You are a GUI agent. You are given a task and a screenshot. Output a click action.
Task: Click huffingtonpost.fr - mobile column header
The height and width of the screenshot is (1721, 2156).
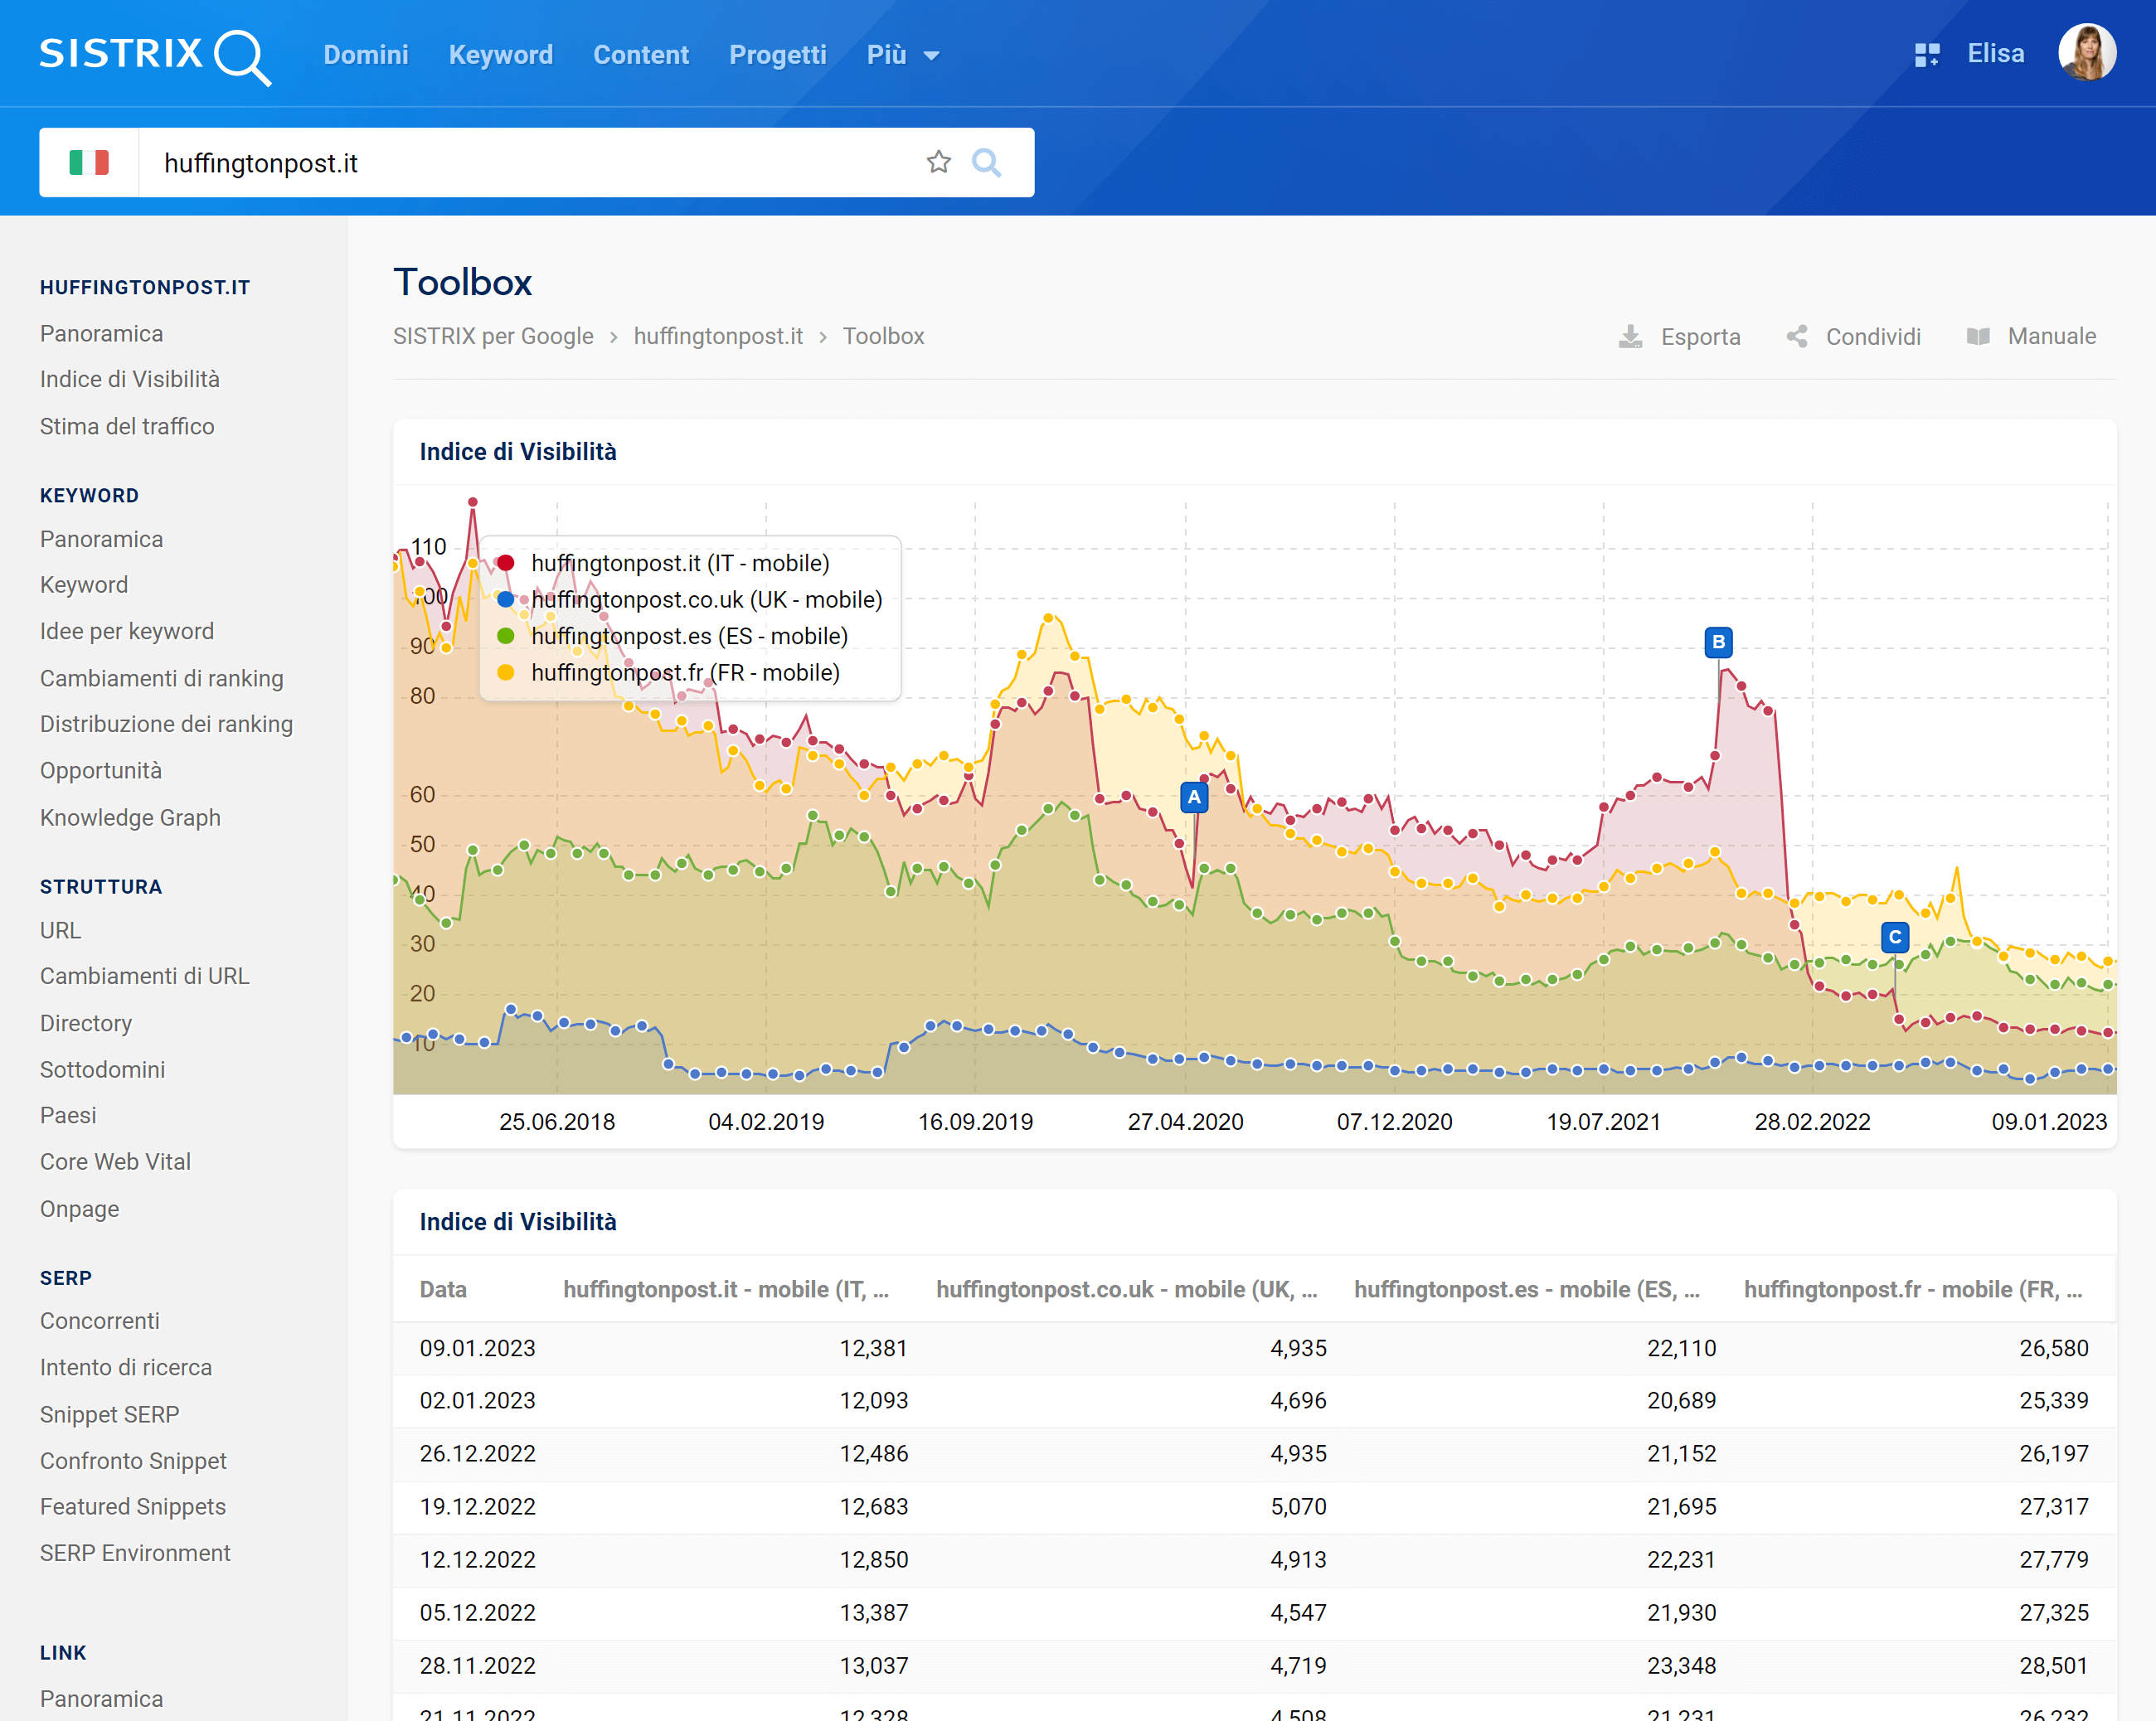(x=1913, y=1289)
